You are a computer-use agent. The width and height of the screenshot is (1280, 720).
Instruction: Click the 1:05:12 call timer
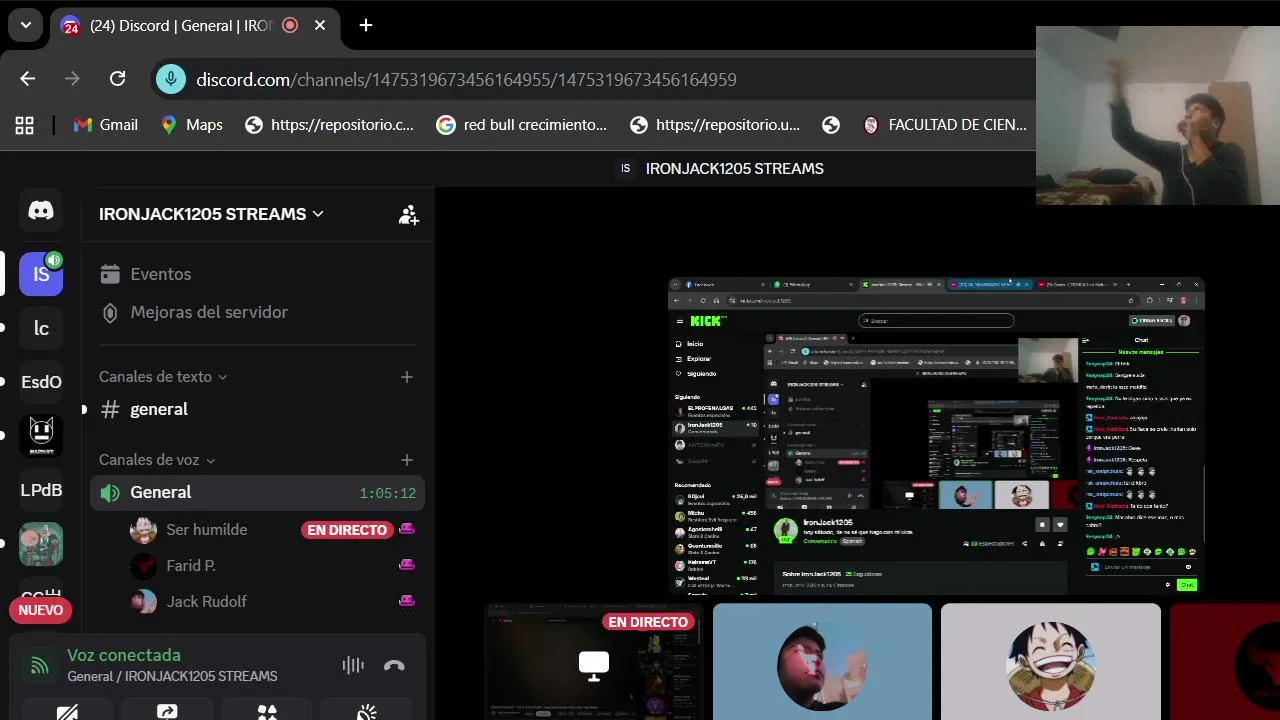pos(388,493)
